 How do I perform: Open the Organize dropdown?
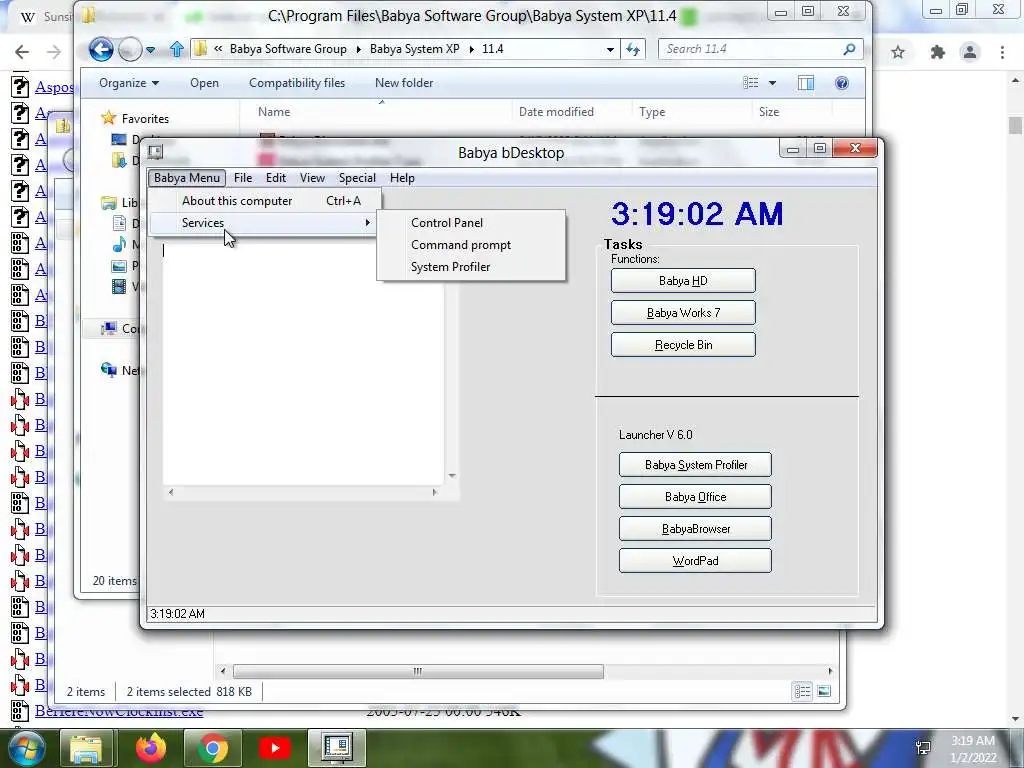(129, 83)
